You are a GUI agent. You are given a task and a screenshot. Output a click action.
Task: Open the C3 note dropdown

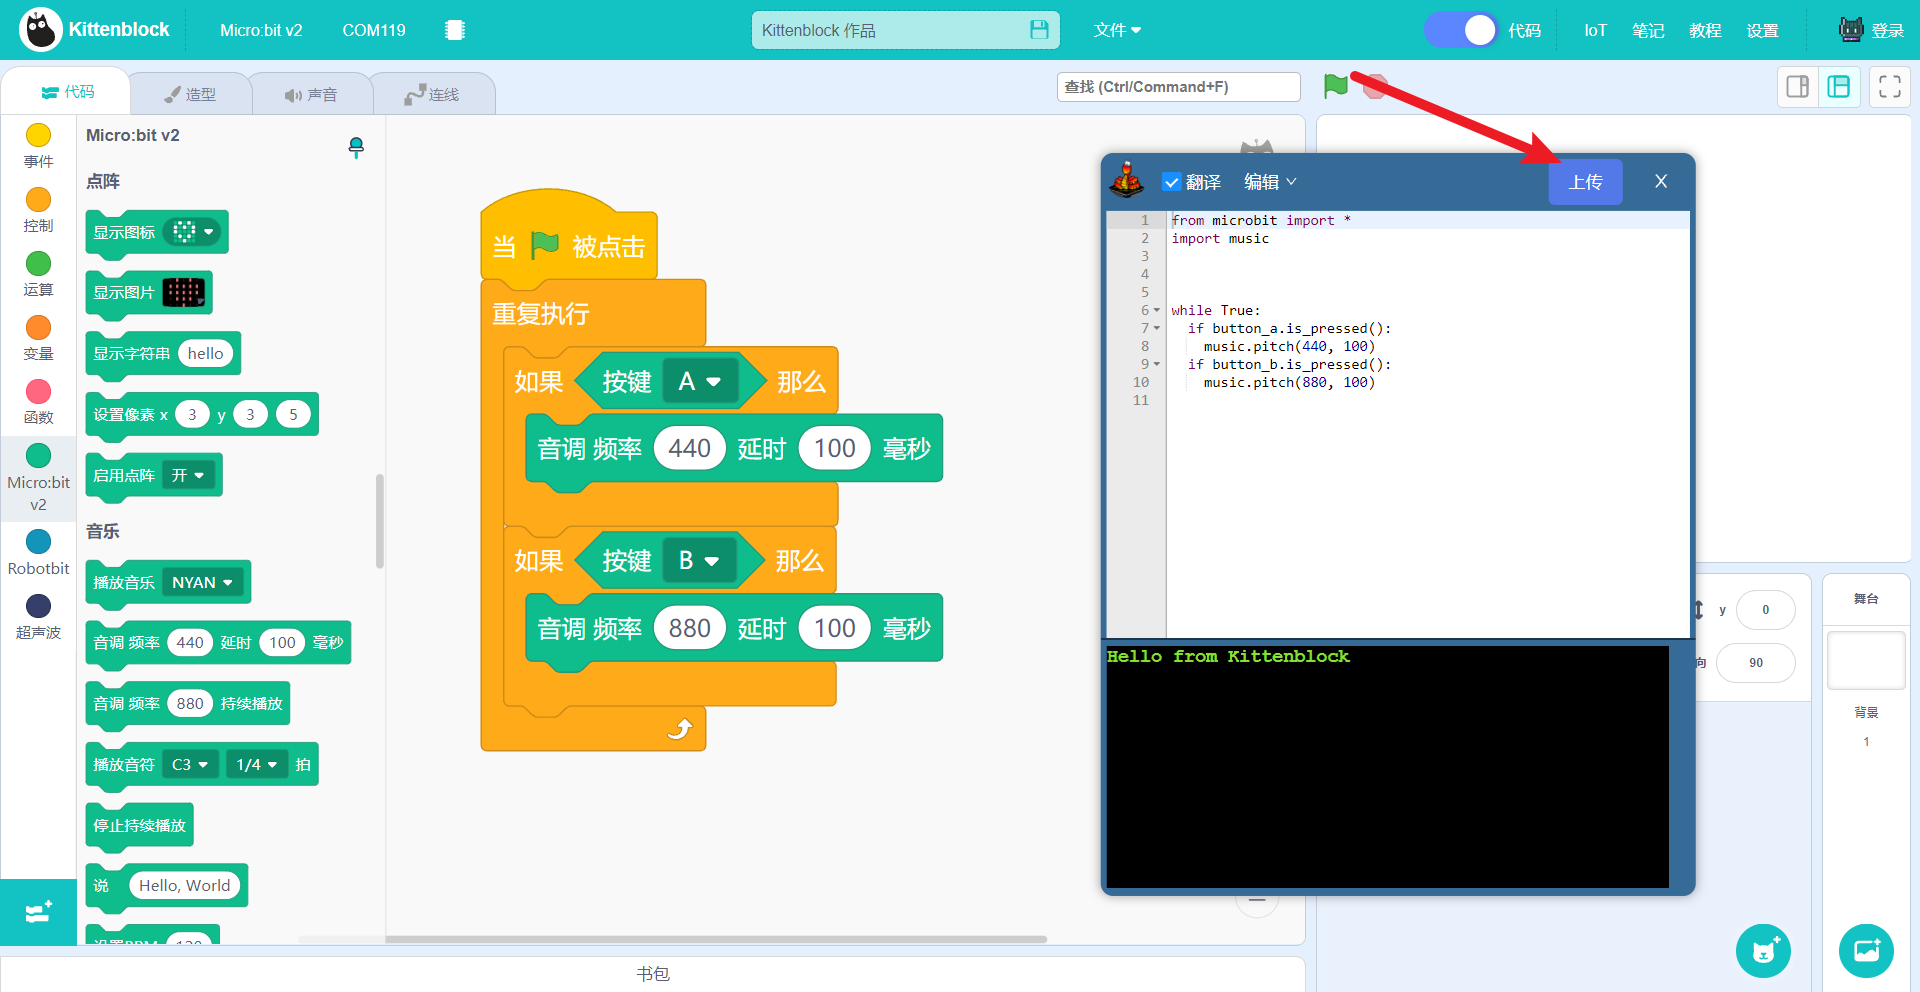pyautogui.click(x=190, y=765)
